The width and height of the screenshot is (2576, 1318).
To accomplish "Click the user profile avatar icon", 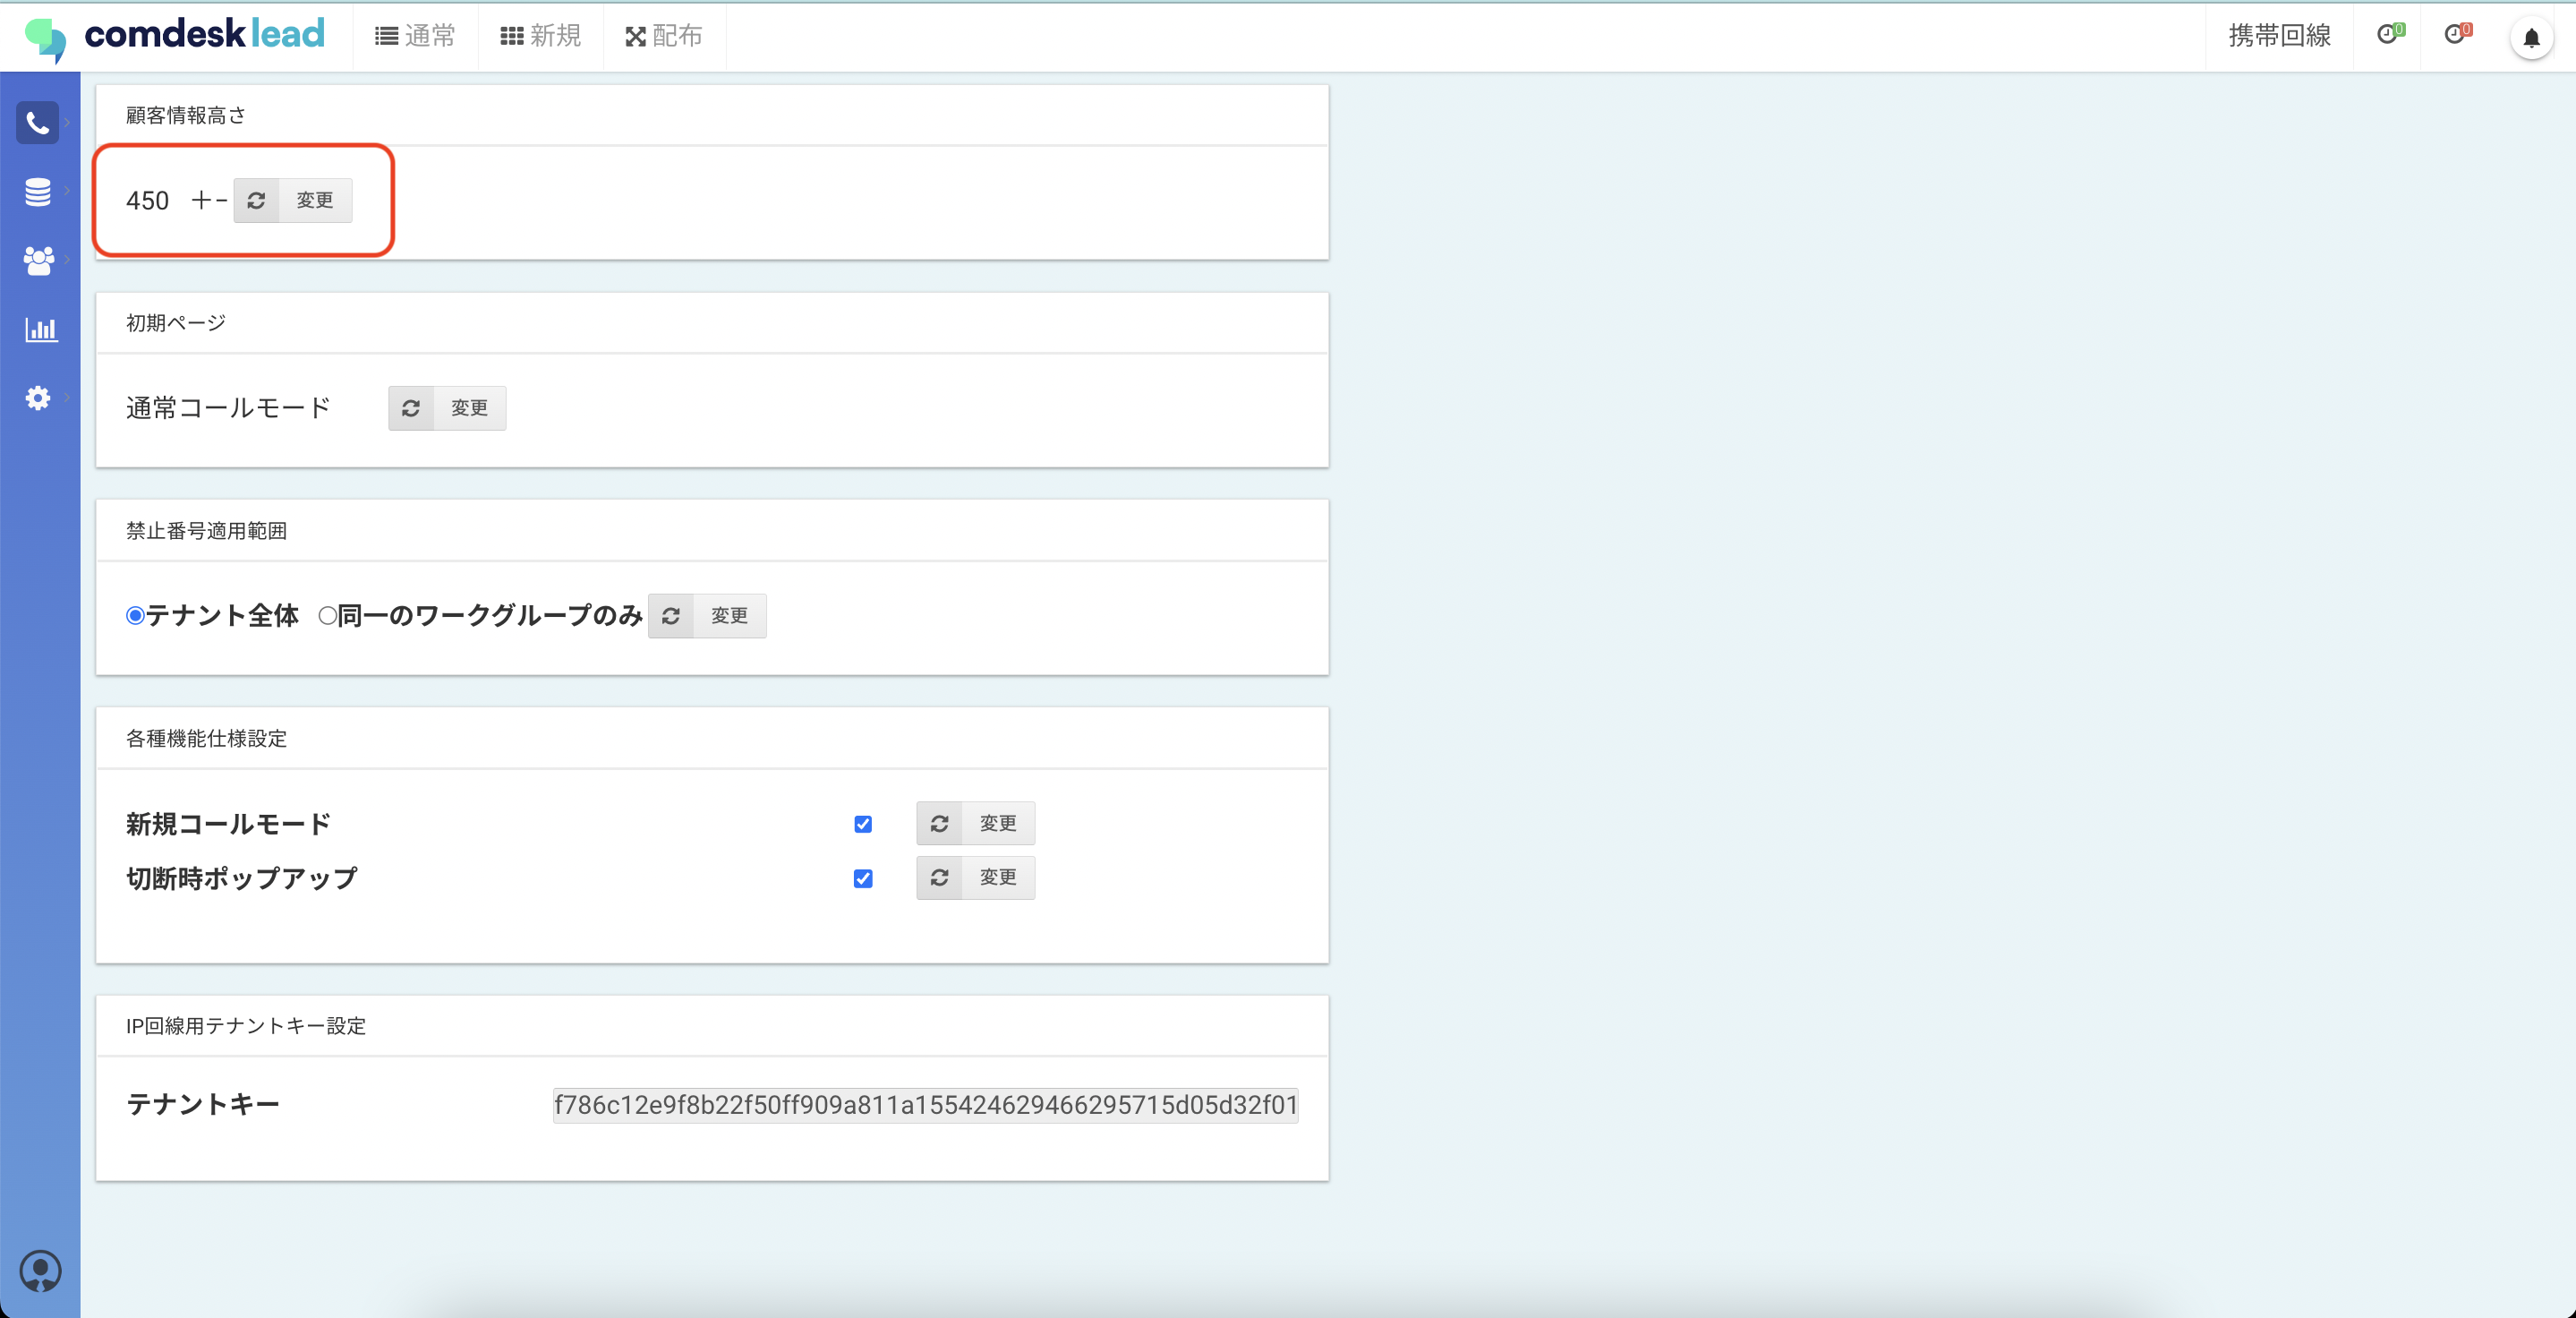I will click(40, 1271).
